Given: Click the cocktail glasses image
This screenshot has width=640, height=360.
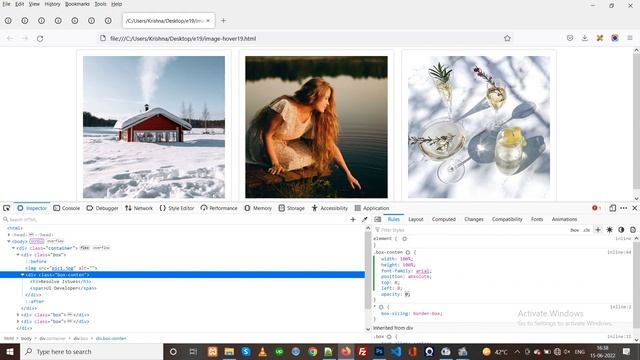Looking at the screenshot, I should 479,127.
